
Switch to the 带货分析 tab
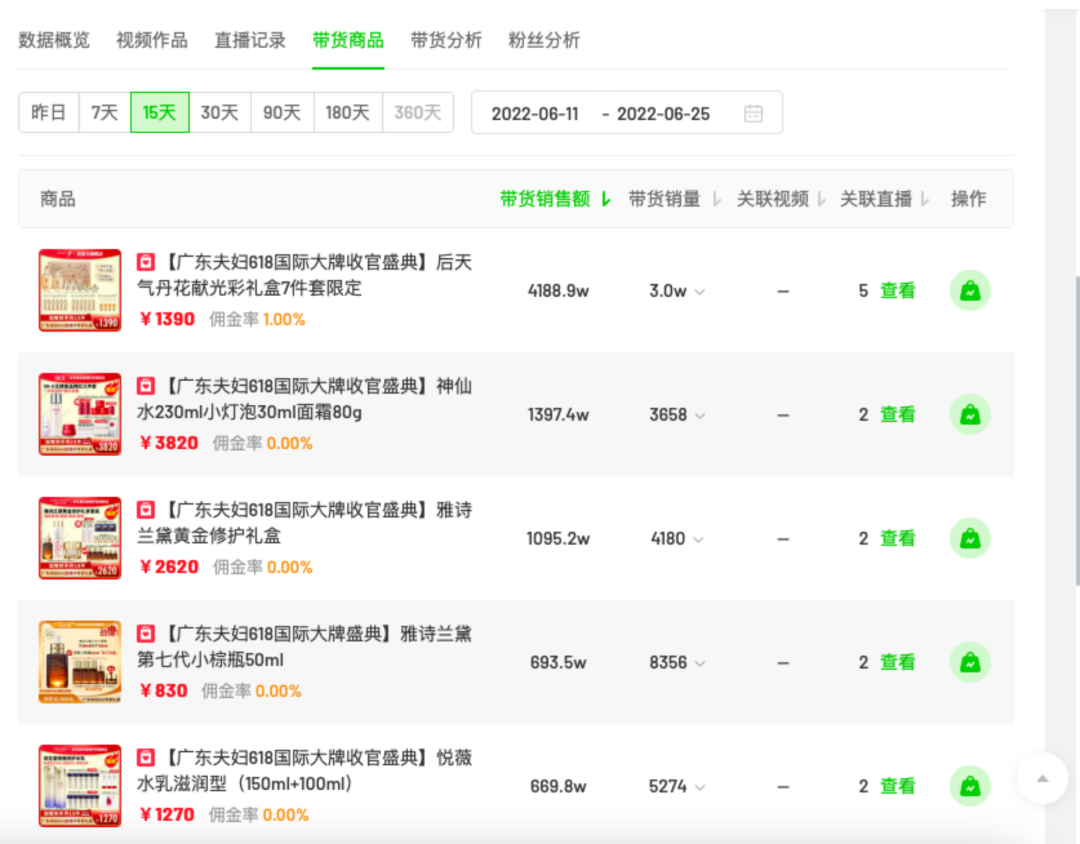pyautogui.click(x=446, y=40)
